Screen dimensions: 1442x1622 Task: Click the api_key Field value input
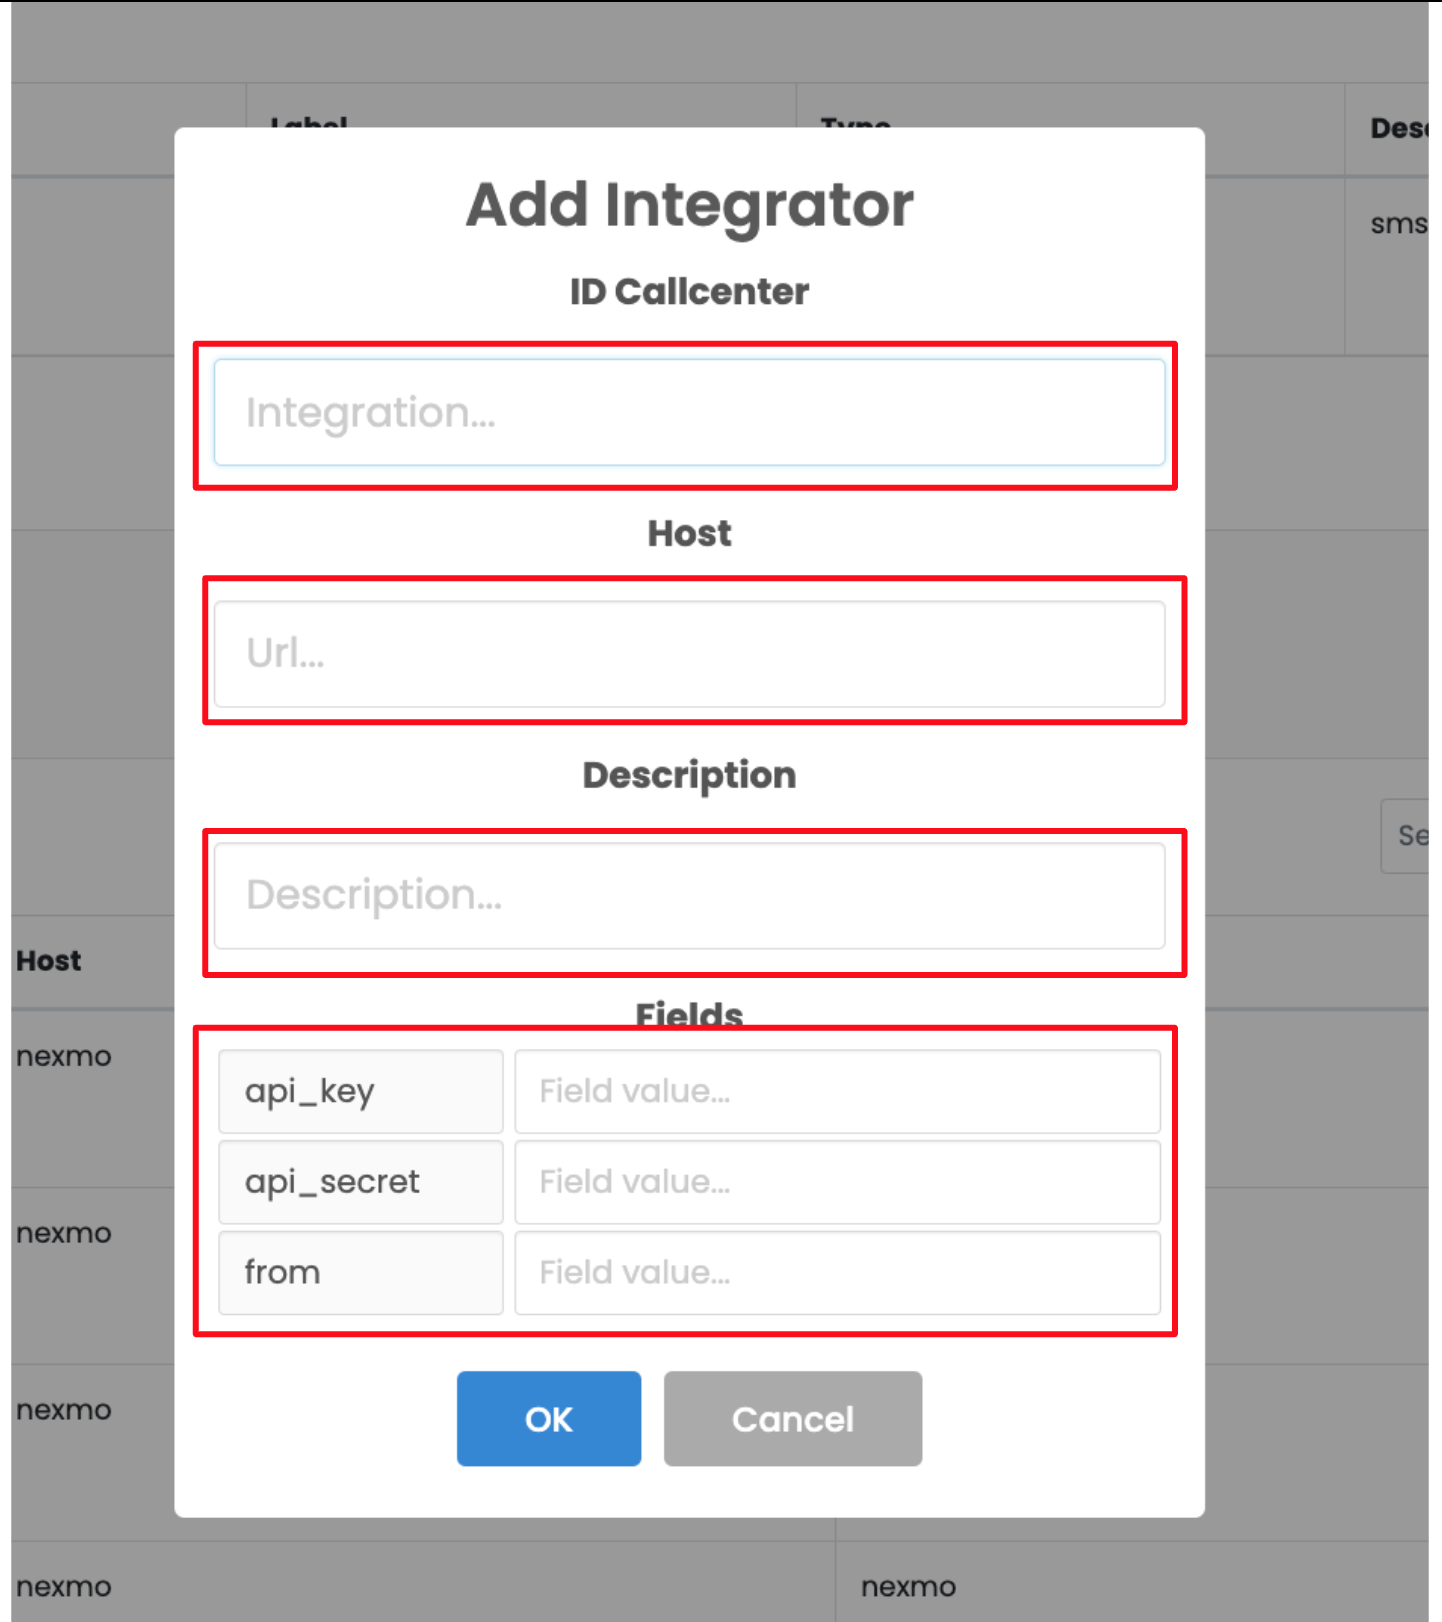(837, 1091)
